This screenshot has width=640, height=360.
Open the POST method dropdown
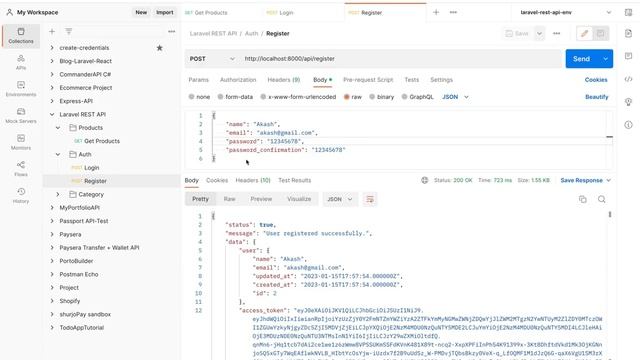coord(212,59)
